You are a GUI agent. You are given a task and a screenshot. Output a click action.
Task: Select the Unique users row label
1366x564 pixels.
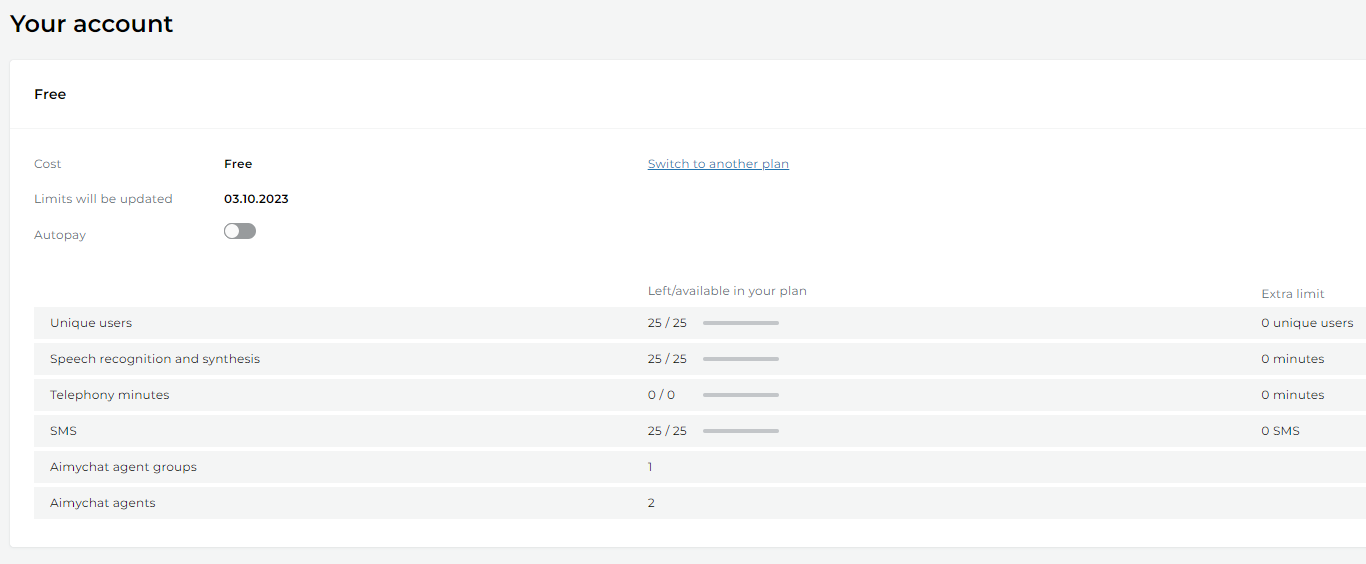click(x=91, y=323)
